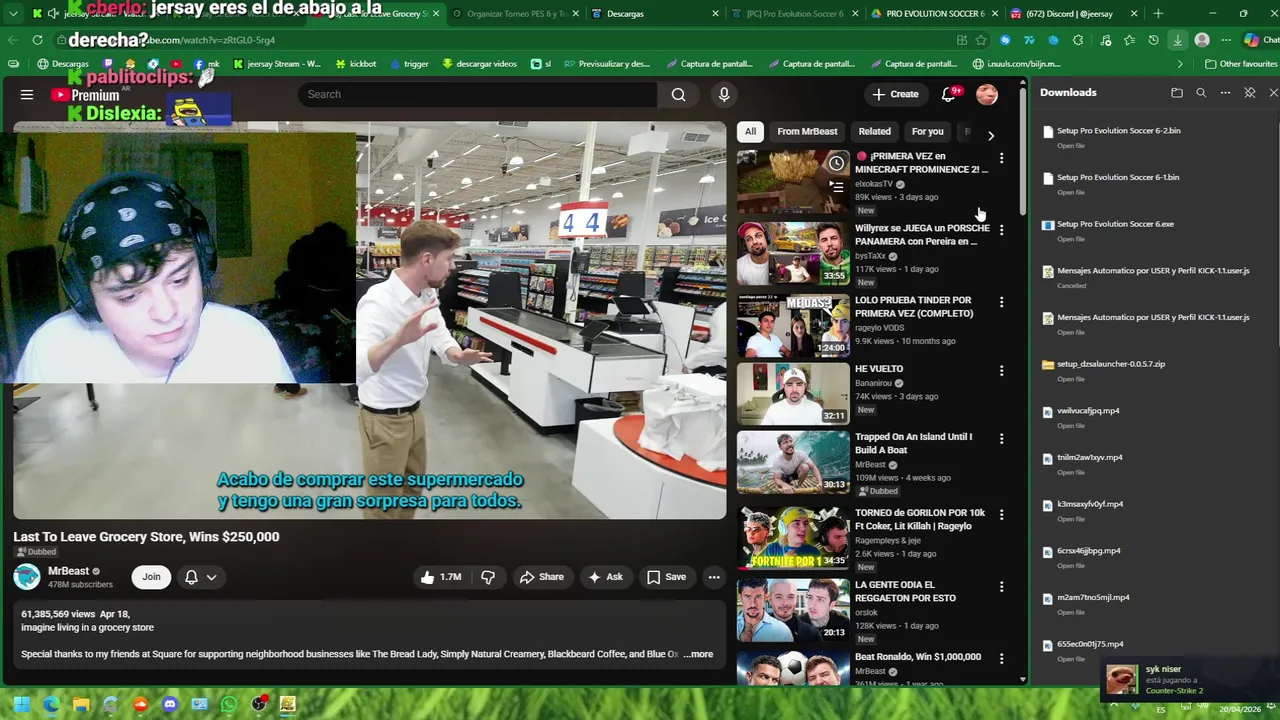Click the Join channel button
This screenshot has width=1280, height=720.
(151, 577)
